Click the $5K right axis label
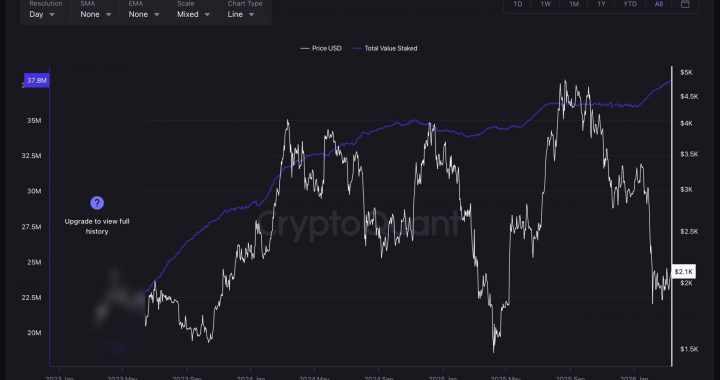This screenshot has width=720, height=380. [686, 73]
